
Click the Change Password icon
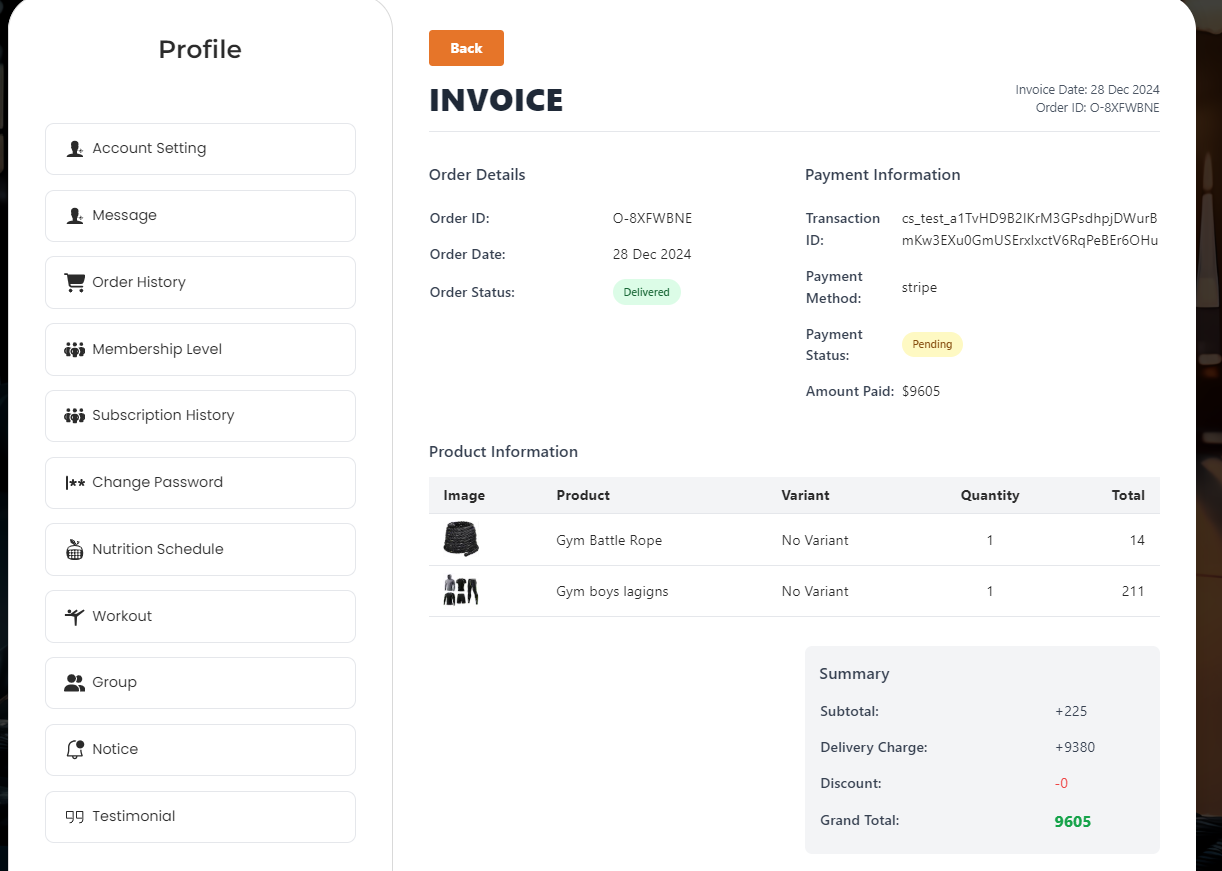click(x=75, y=483)
